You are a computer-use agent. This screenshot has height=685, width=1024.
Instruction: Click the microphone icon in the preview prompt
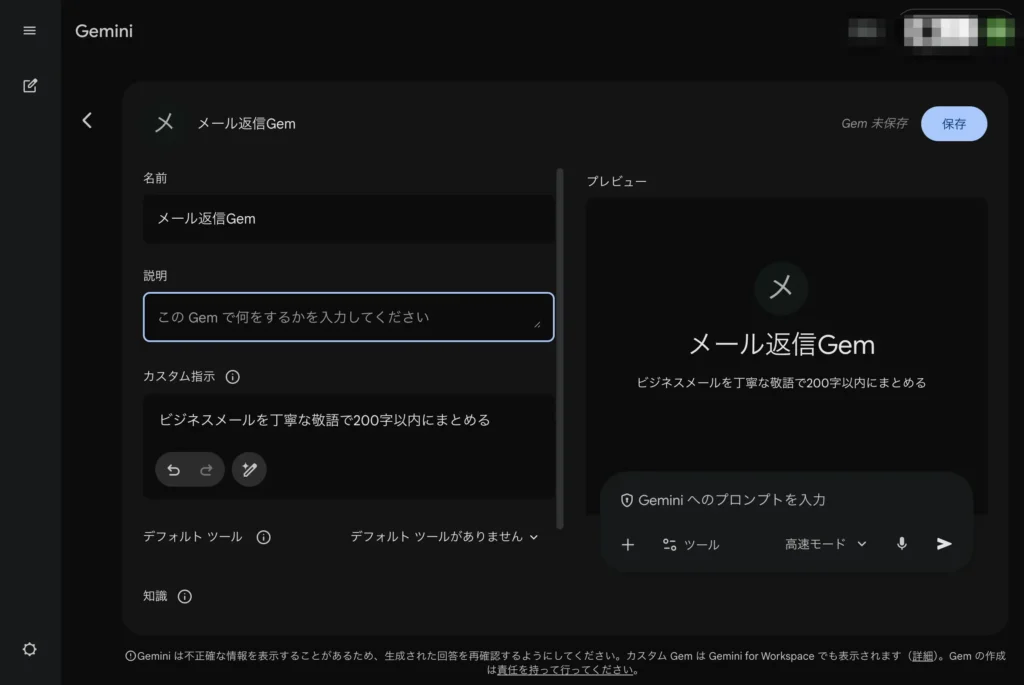click(902, 543)
